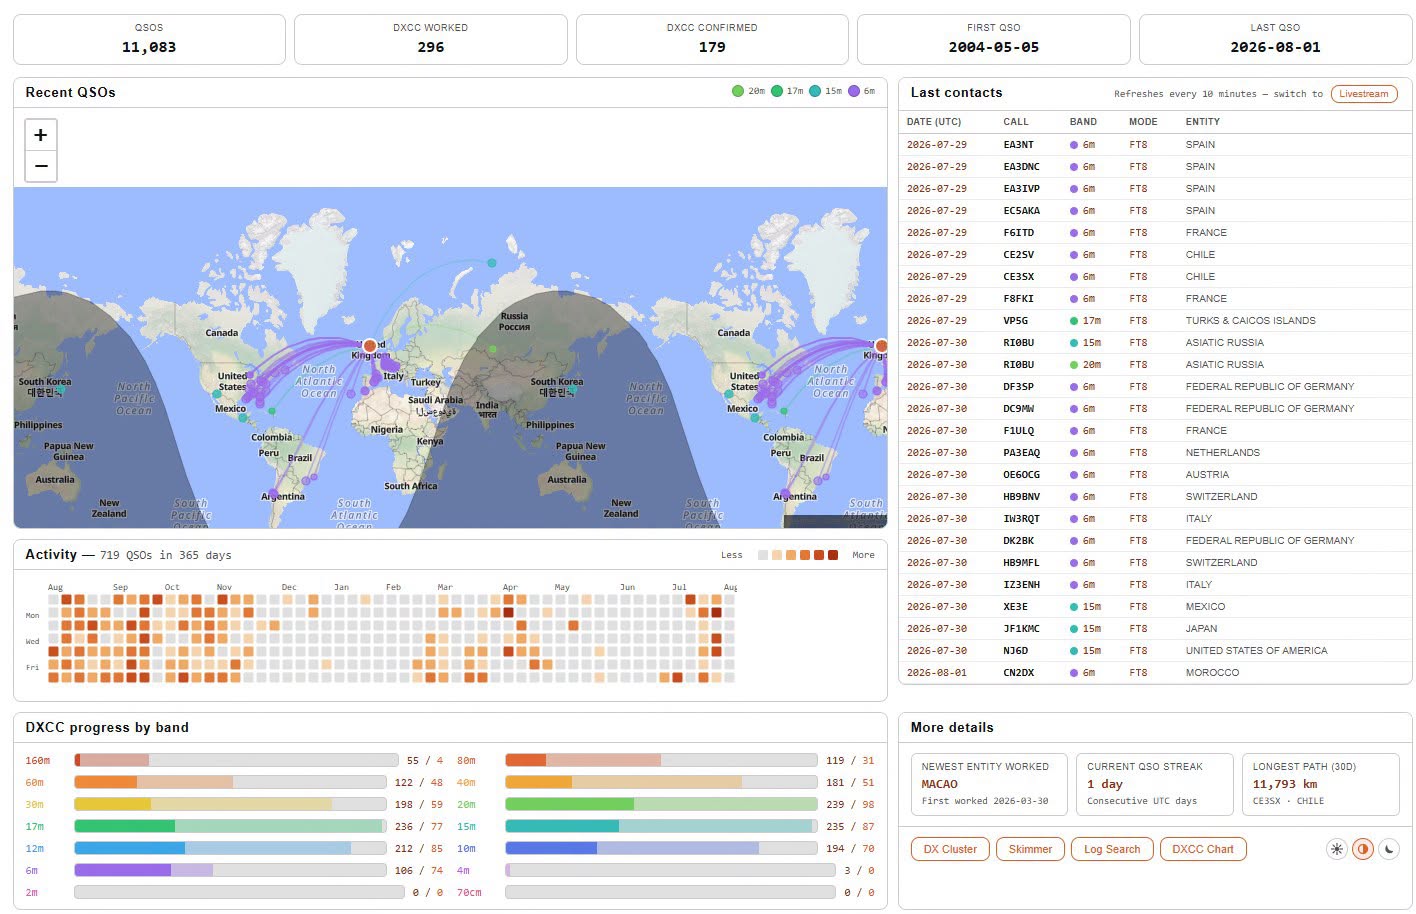Click the CALL column header

coord(1016,122)
